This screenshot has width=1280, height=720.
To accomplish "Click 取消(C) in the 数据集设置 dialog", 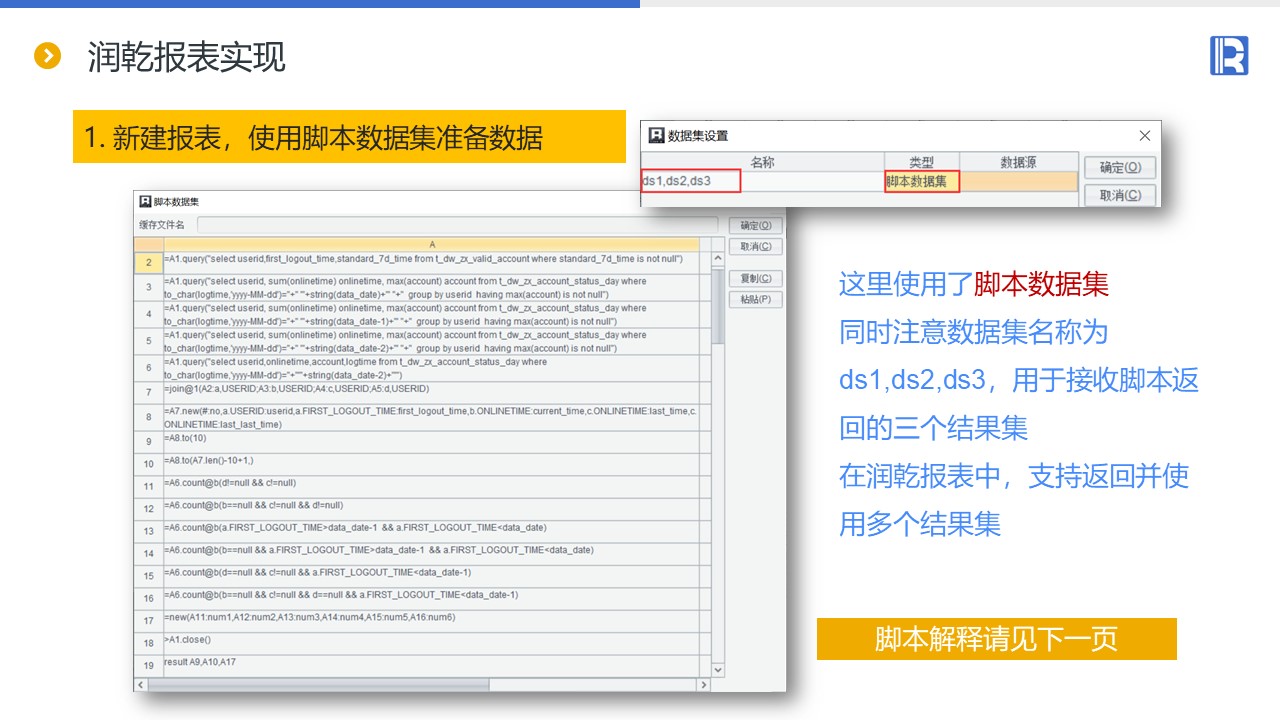I will click(1119, 195).
